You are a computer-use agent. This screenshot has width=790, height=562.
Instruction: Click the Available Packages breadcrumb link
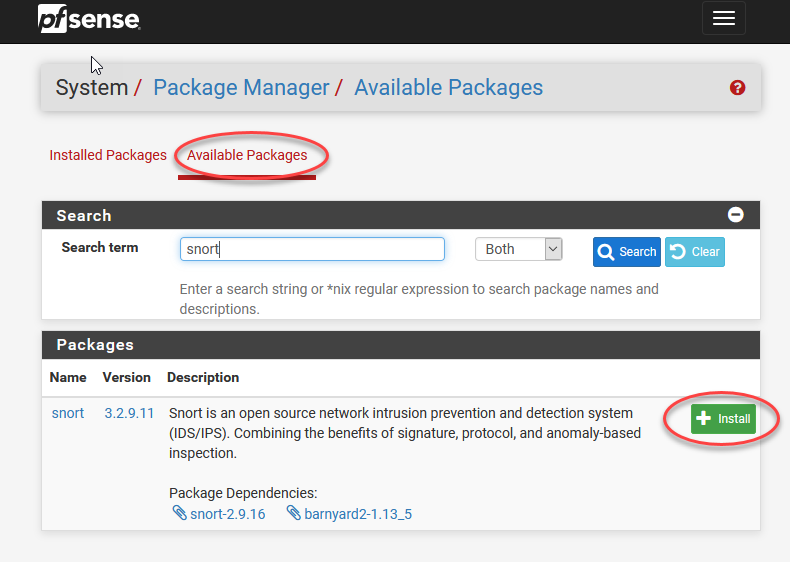click(448, 87)
